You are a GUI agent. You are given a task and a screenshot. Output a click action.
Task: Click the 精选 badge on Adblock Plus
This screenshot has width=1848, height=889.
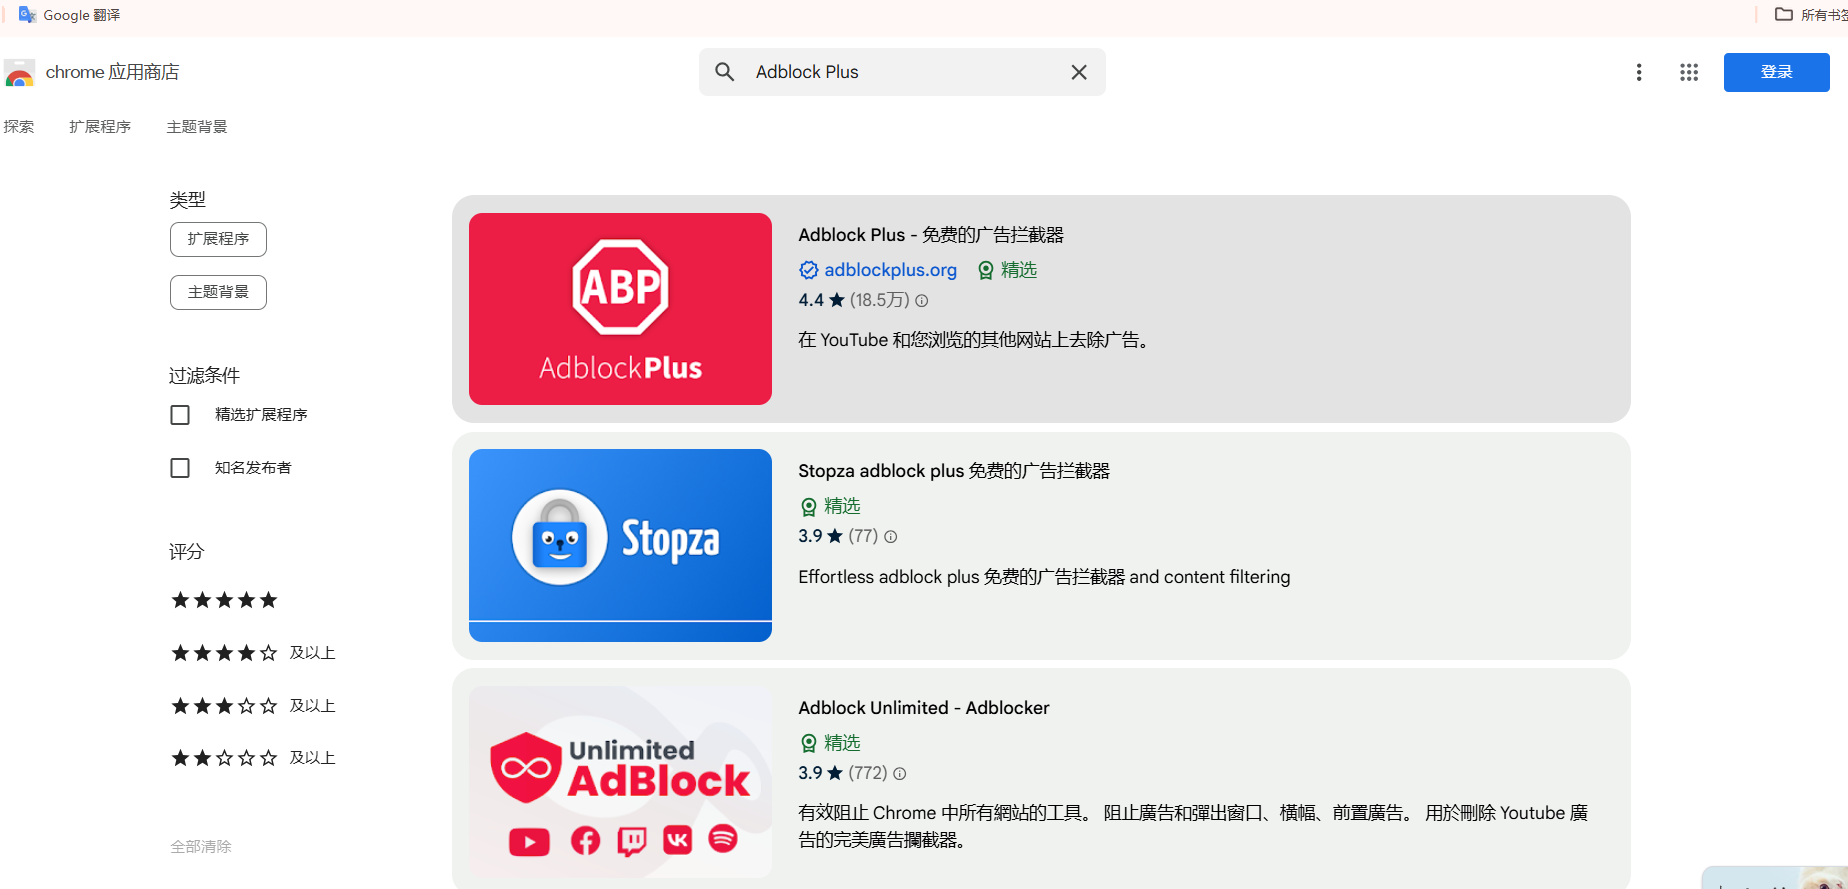(x=1007, y=270)
